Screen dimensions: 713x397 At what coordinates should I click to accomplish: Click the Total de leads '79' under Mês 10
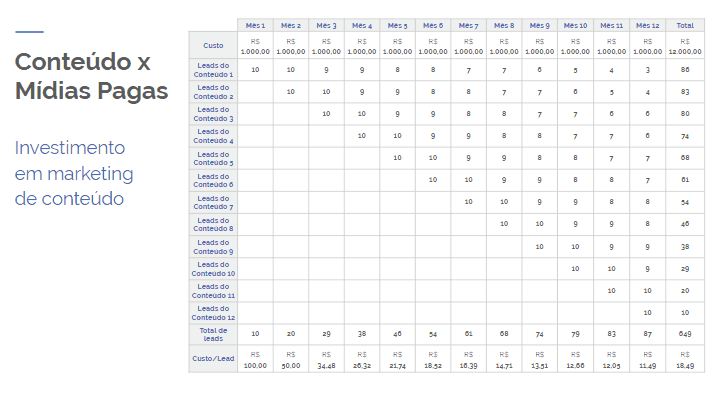[575, 334]
